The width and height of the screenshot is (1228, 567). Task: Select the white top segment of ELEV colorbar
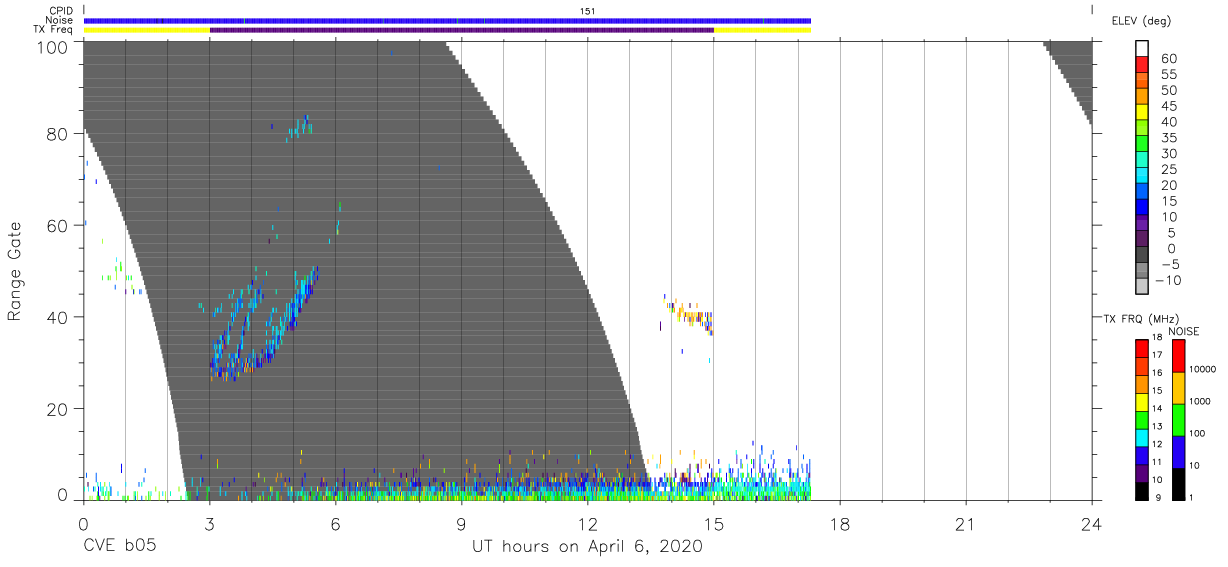(1142, 50)
